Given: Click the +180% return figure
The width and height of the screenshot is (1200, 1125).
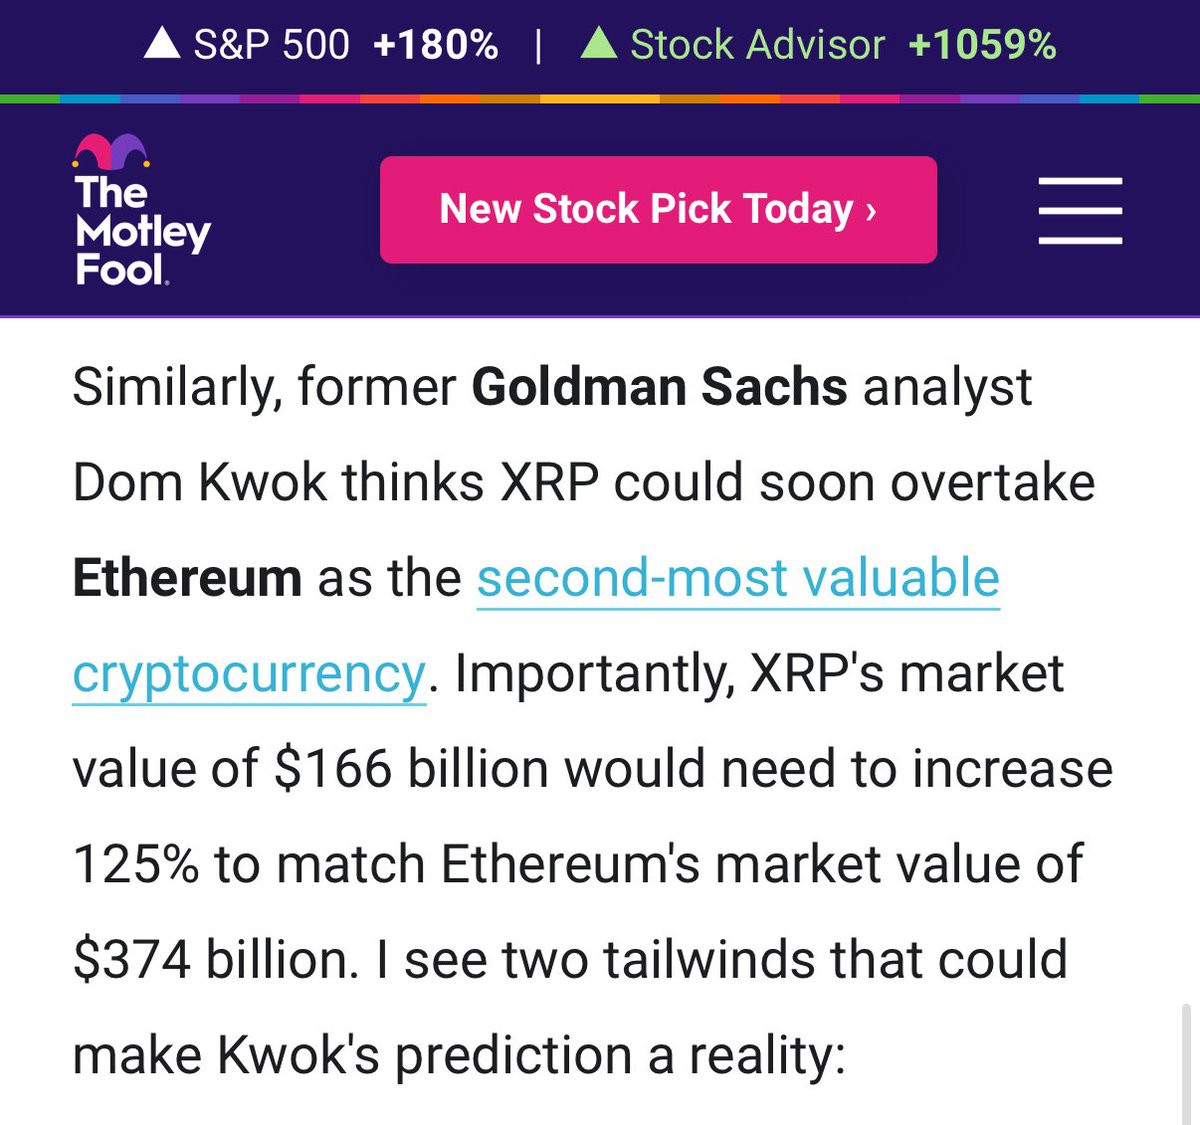Looking at the screenshot, I should click(435, 44).
